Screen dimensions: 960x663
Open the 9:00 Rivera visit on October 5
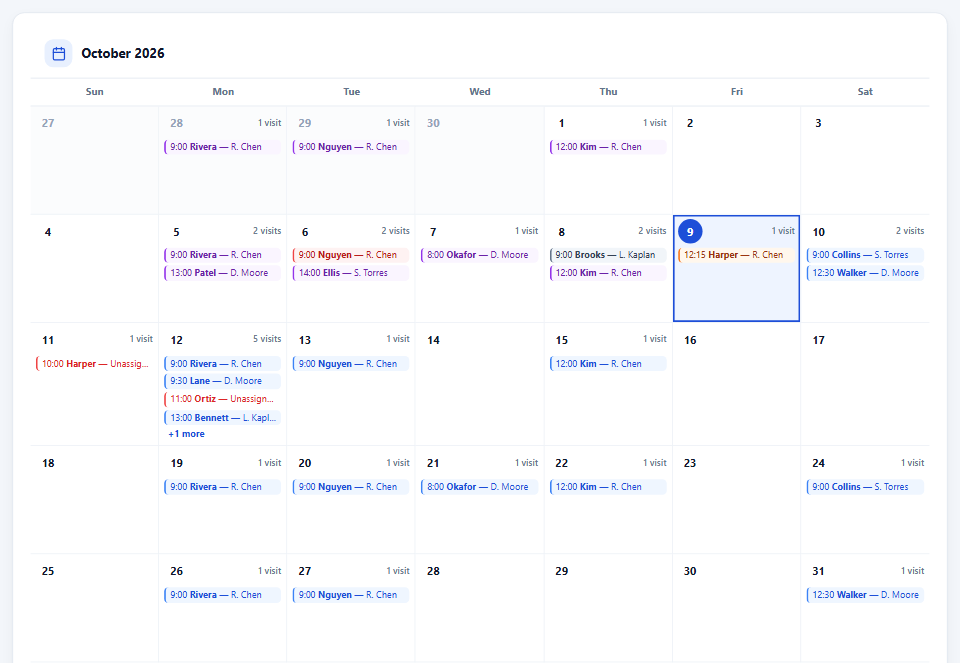pos(222,255)
